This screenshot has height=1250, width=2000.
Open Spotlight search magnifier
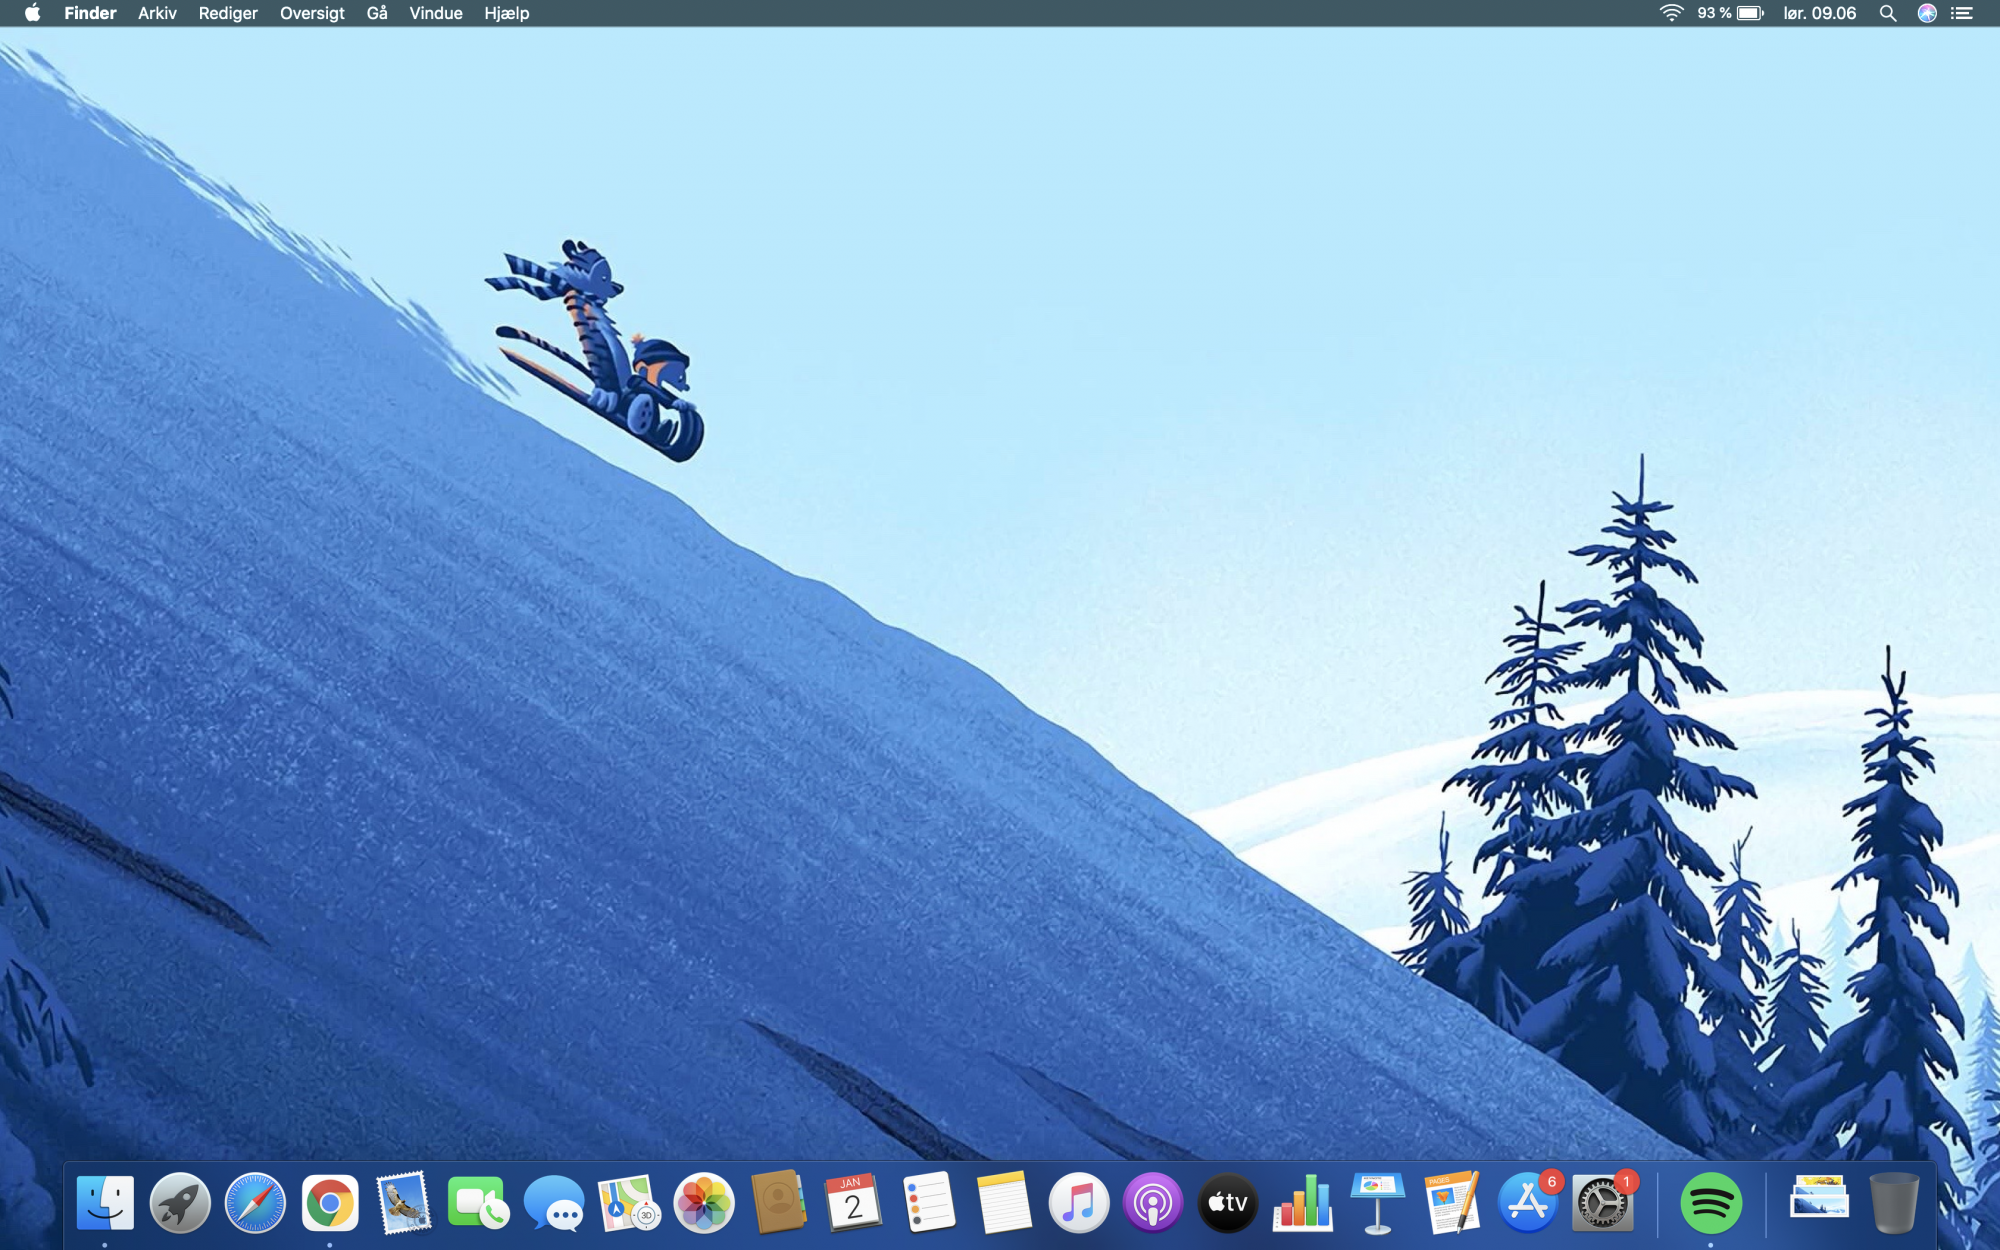coord(1888,13)
